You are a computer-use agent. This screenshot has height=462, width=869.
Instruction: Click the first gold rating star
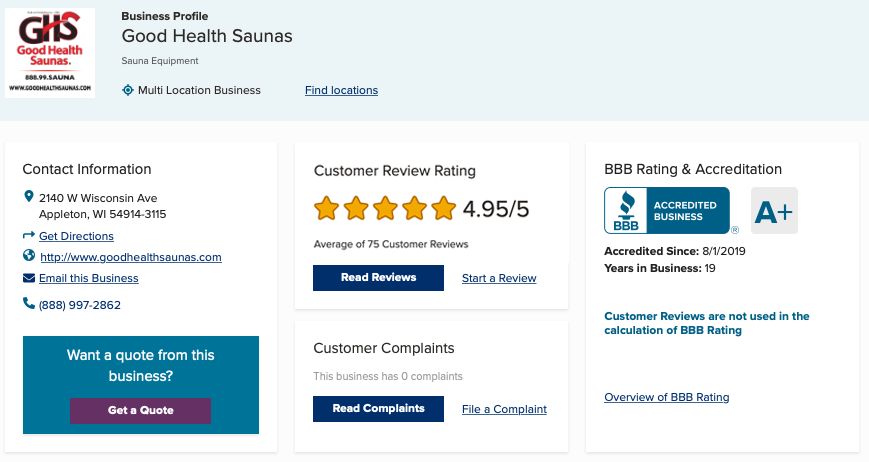pyautogui.click(x=326, y=209)
